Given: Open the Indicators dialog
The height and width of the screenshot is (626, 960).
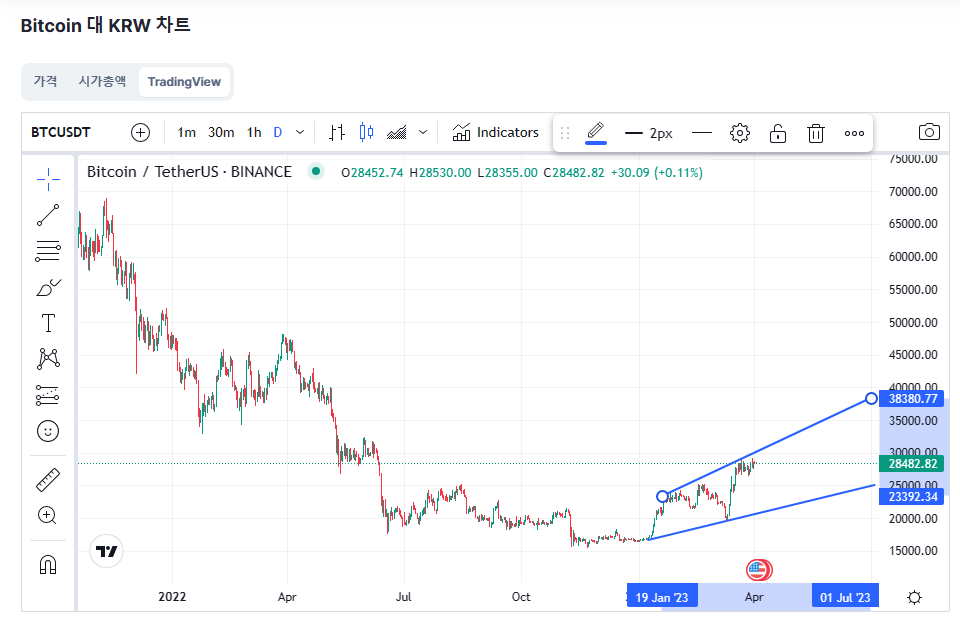Looking at the screenshot, I should [x=495, y=132].
